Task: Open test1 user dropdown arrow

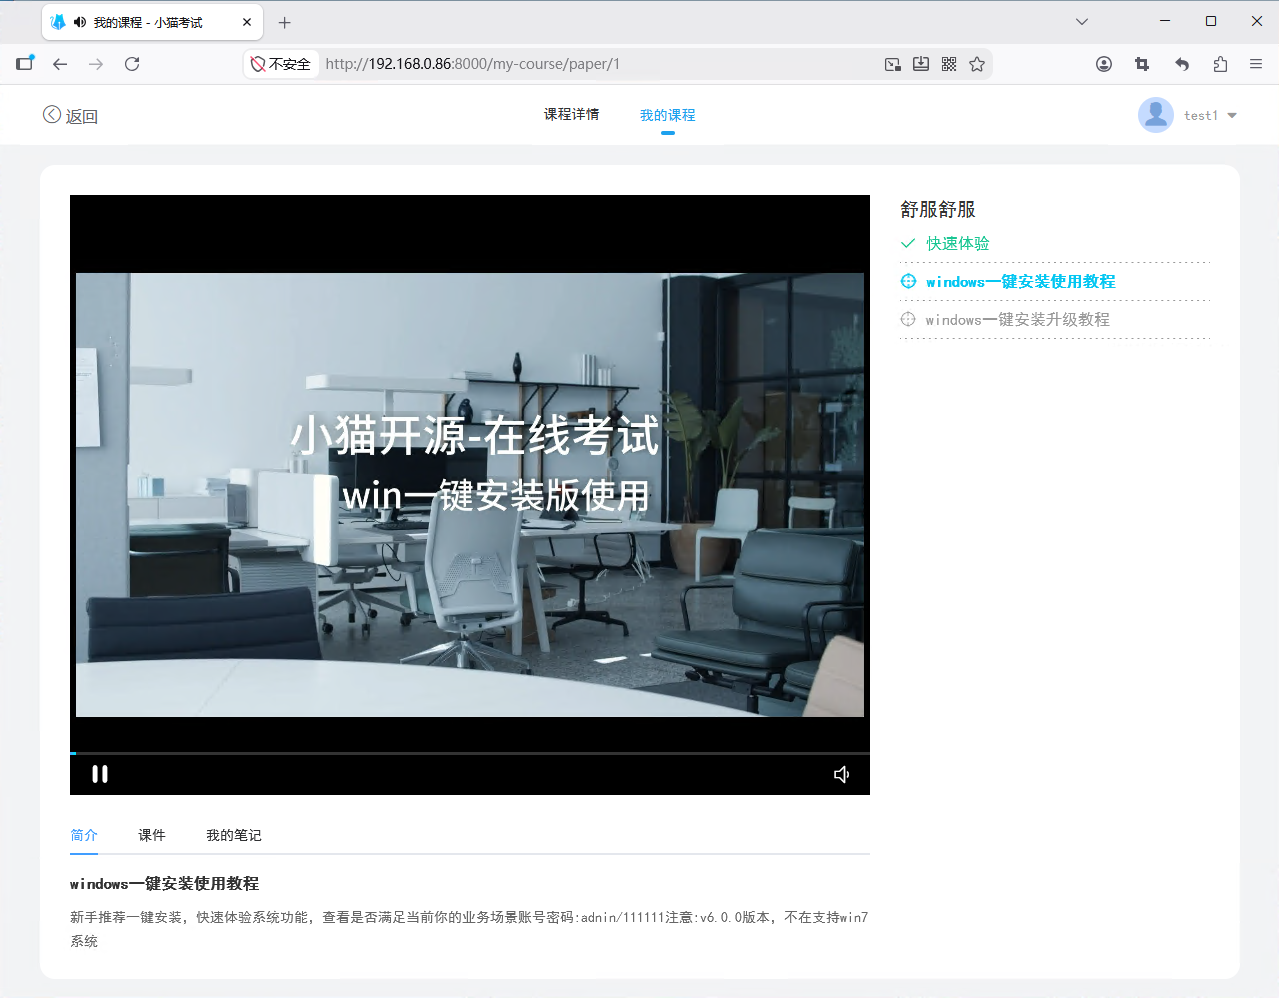Action: 1232,116
